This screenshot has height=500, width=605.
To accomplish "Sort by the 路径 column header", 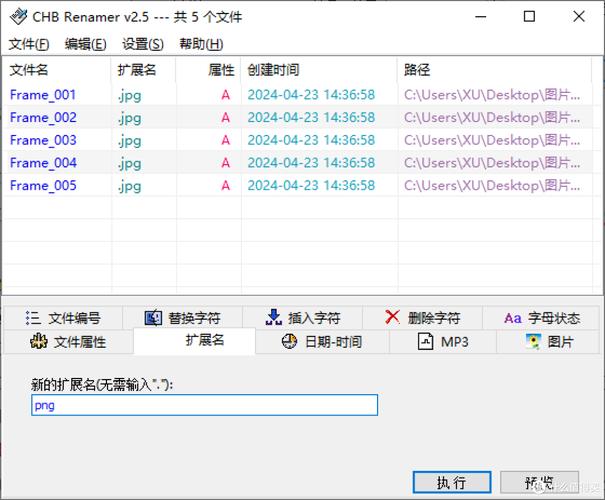I will tap(495, 70).
